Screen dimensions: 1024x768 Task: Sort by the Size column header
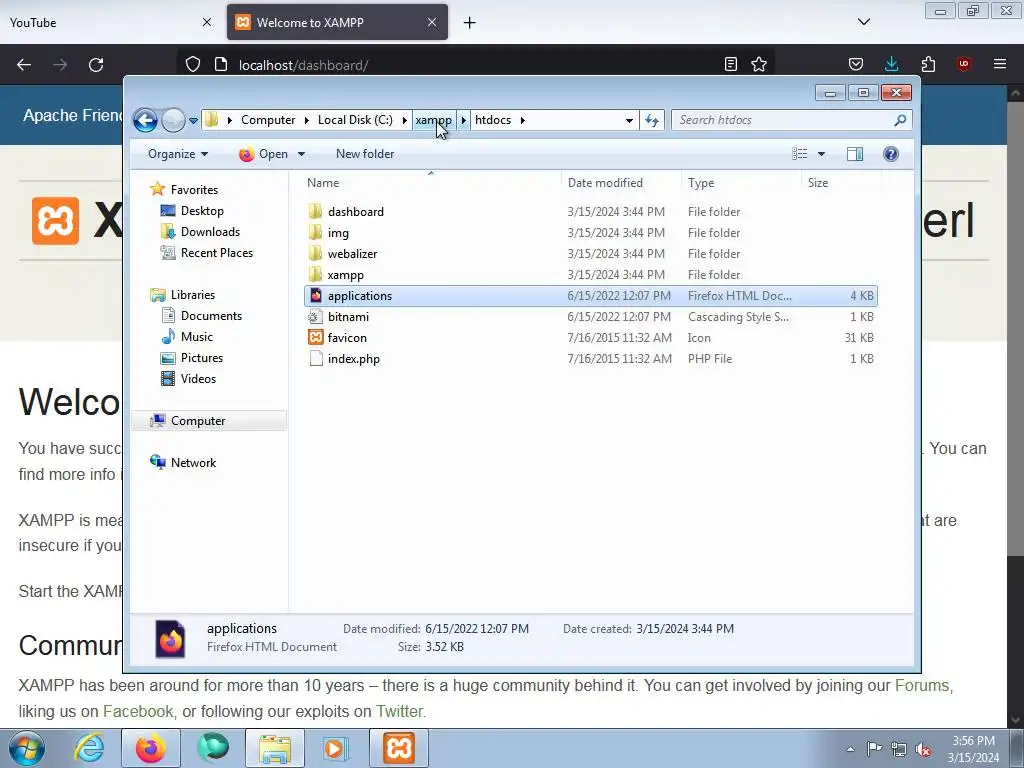tap(840, 183)
